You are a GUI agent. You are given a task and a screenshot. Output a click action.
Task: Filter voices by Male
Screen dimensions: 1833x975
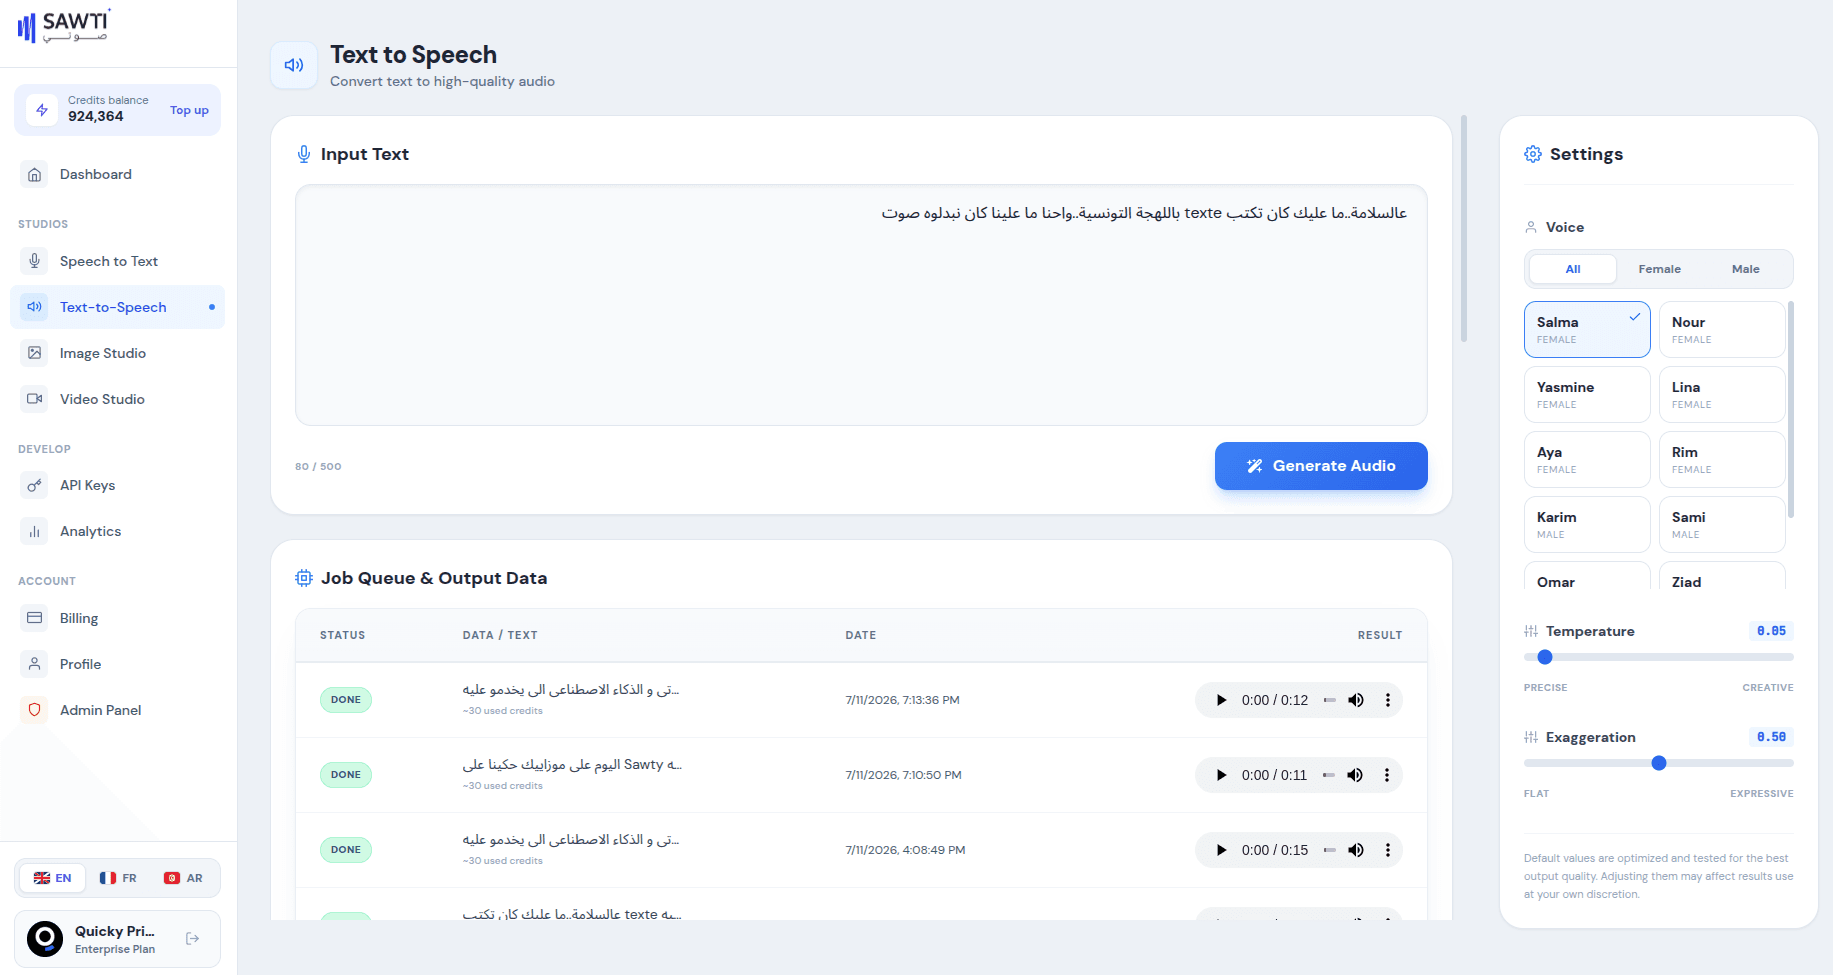click(1745, 269)
